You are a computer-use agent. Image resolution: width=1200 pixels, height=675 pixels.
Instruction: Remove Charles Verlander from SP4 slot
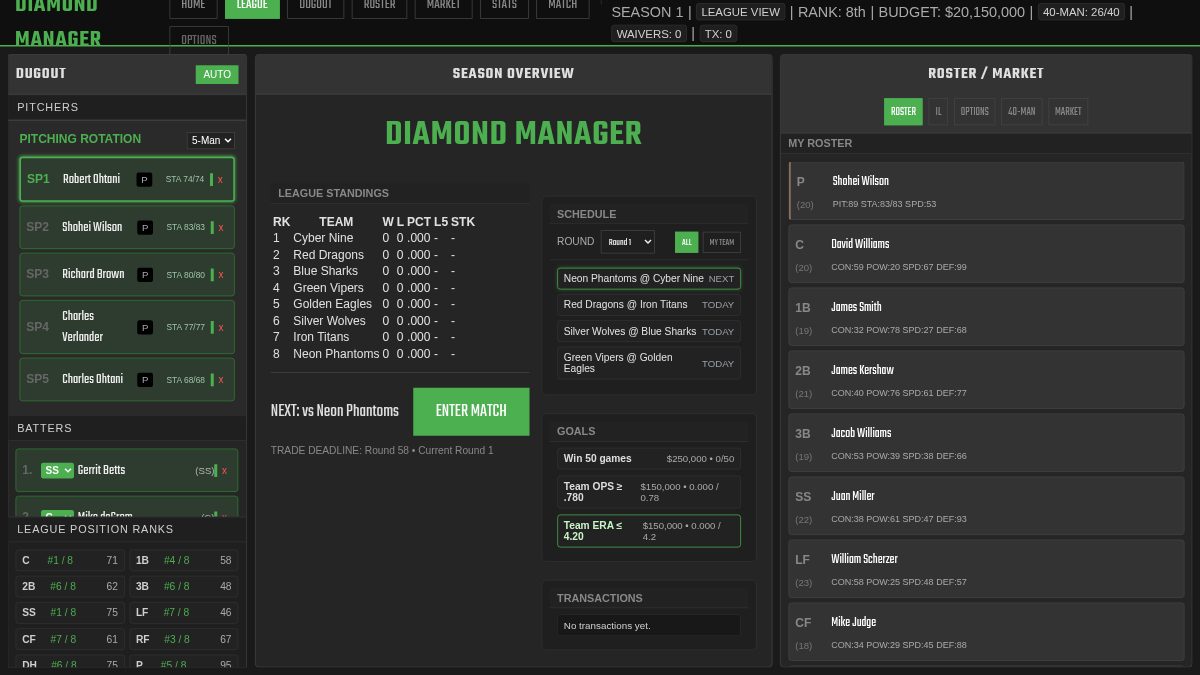220,328
